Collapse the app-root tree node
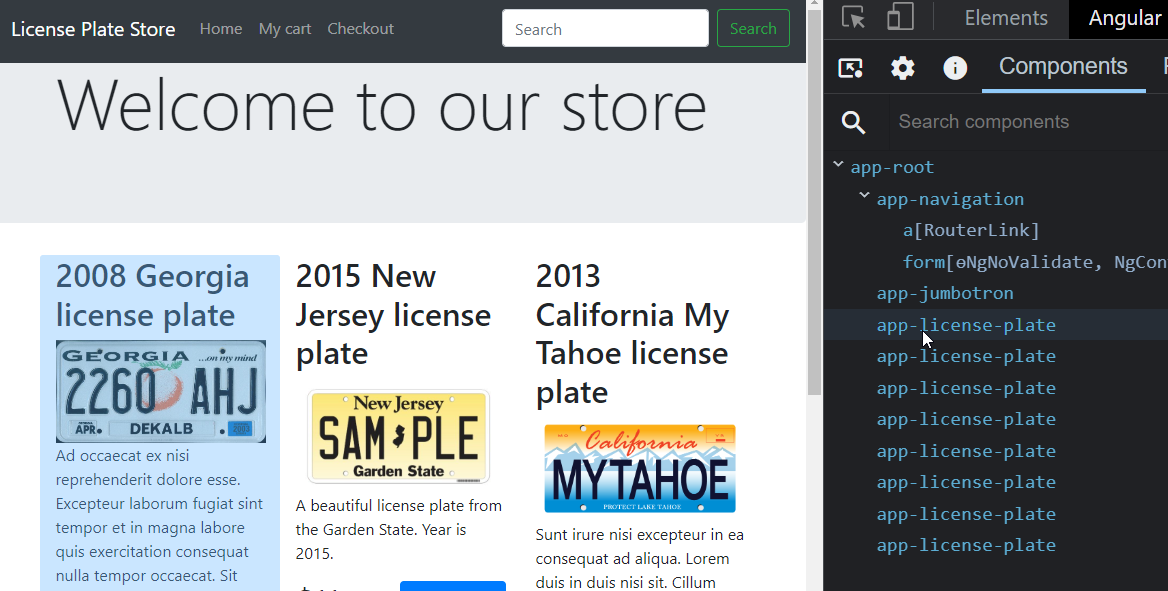1168x591 pixels. [839, 165]
